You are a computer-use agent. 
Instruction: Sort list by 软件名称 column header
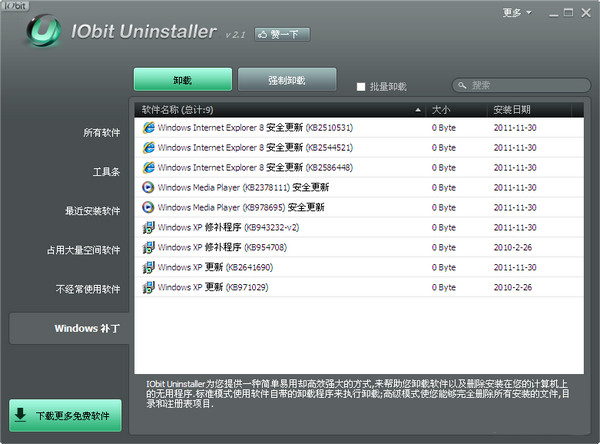280,109
